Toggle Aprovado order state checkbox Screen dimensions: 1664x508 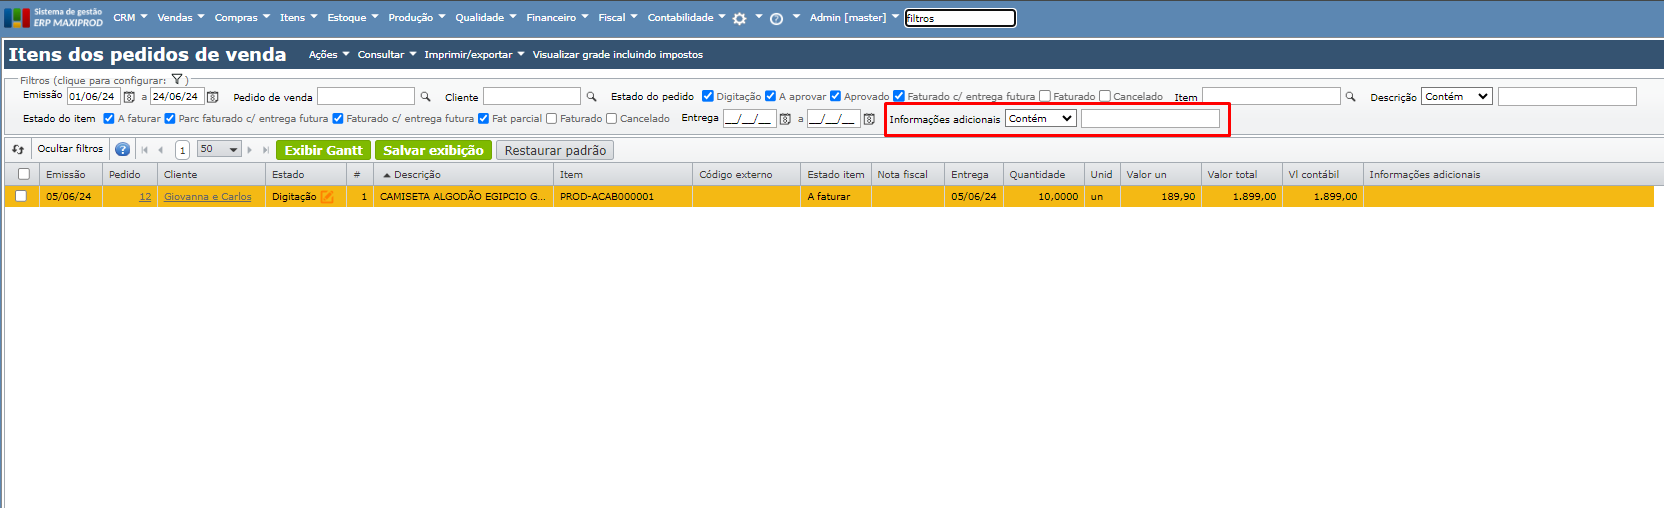[835, 96]
